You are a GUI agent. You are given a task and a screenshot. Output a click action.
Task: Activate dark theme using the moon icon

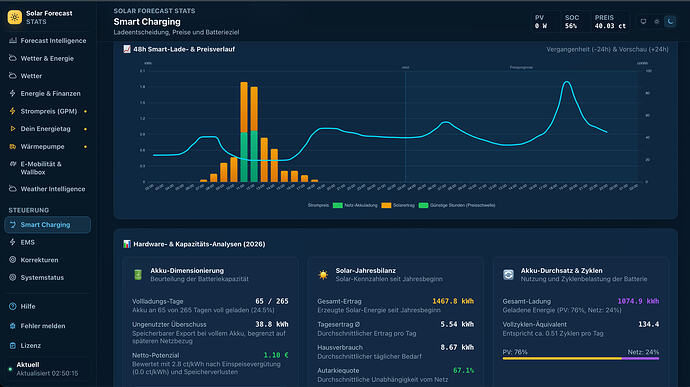pos(670,21)
